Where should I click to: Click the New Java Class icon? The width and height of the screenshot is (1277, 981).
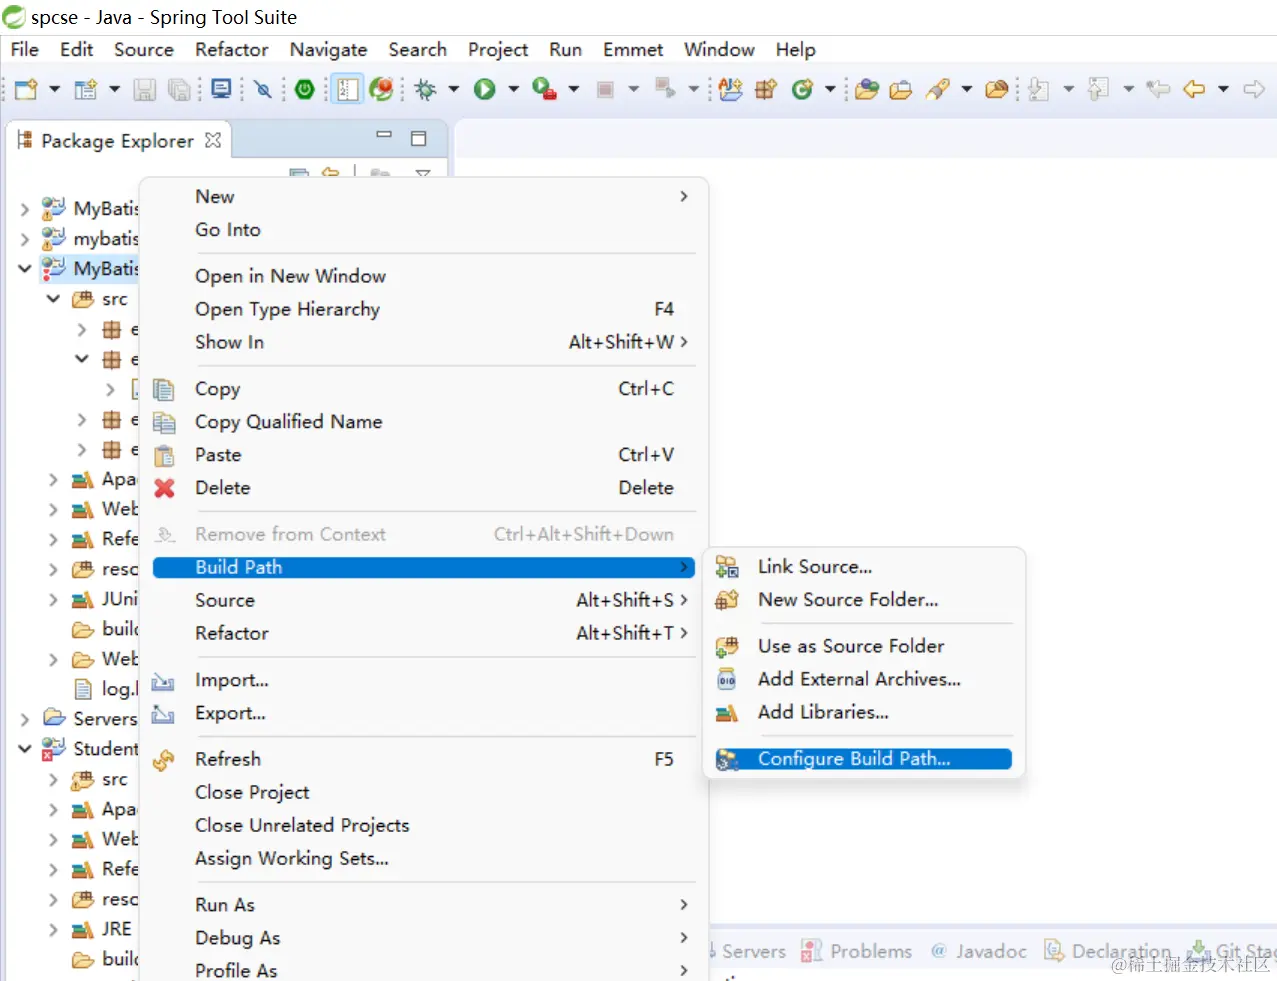(x=802, y=89)
